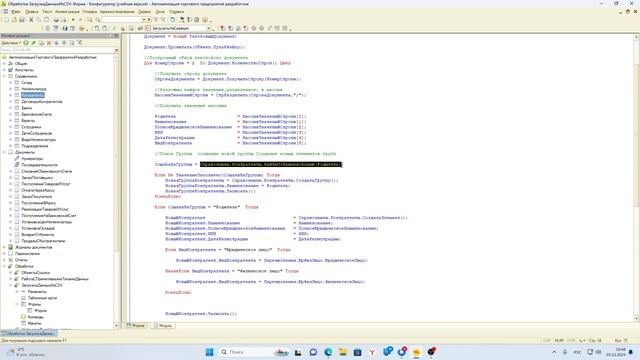This screenshot has width=640, height=360.
Task: Select the Контрагенты catalog in tree
Action: click(x=33, y=95)
